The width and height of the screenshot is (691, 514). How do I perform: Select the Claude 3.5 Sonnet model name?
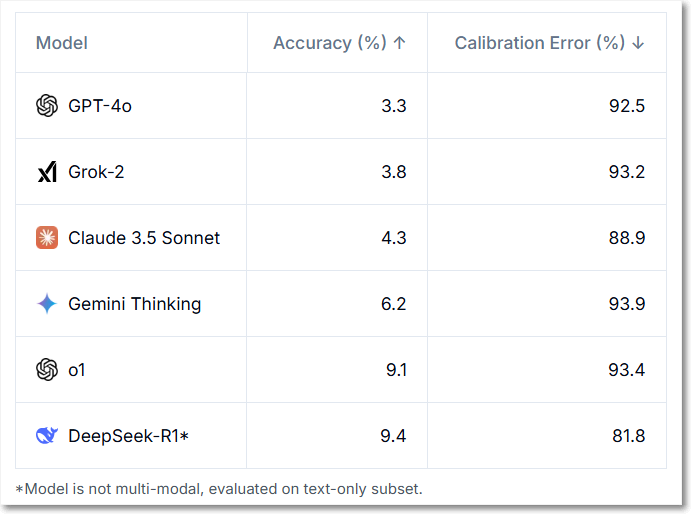pos(144,238)
